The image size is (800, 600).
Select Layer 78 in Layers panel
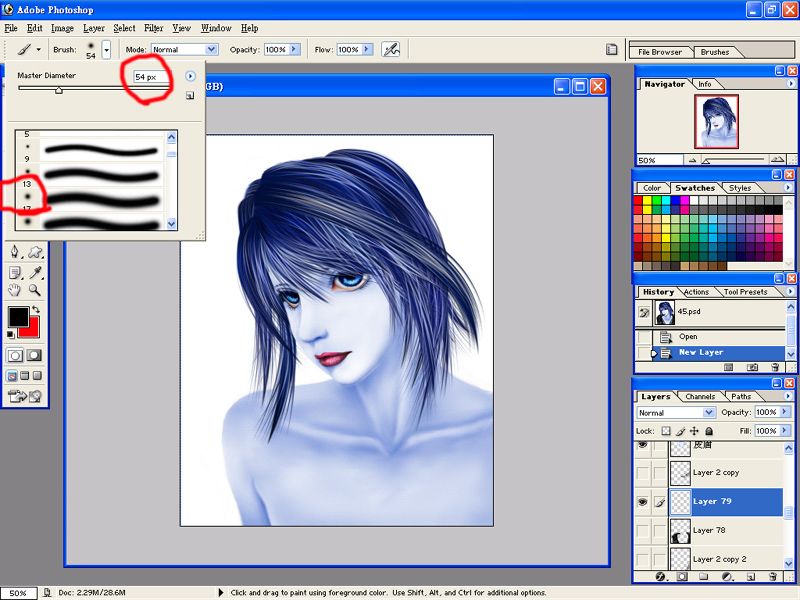pyautogui.click(x=727, y=531)
